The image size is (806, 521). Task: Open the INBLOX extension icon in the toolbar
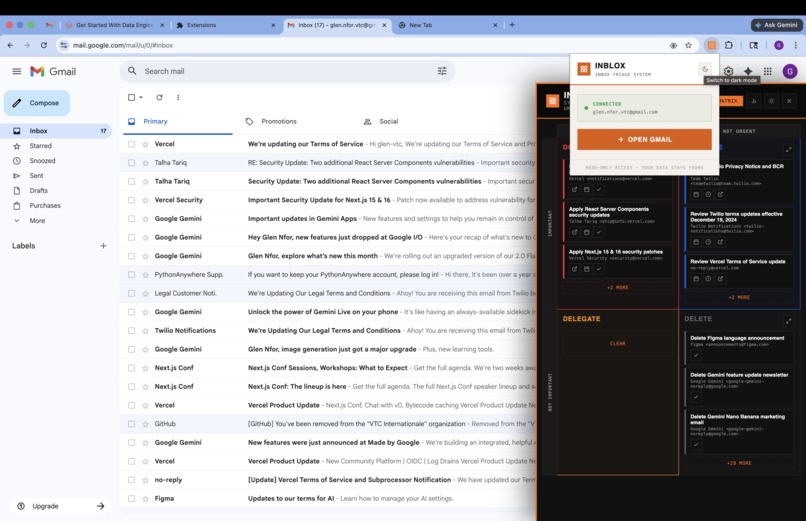(711, 45)
